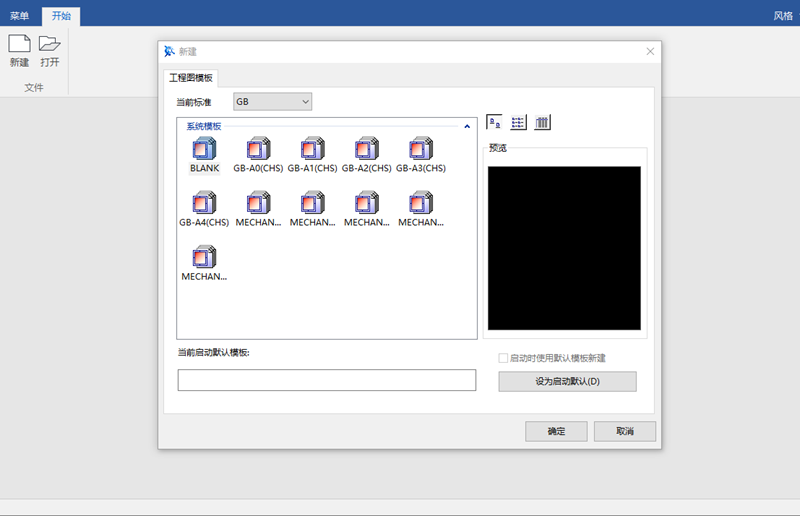Switch template list to list view
The width and height of the screenshot is (800, 516).
tap(518, 122)
